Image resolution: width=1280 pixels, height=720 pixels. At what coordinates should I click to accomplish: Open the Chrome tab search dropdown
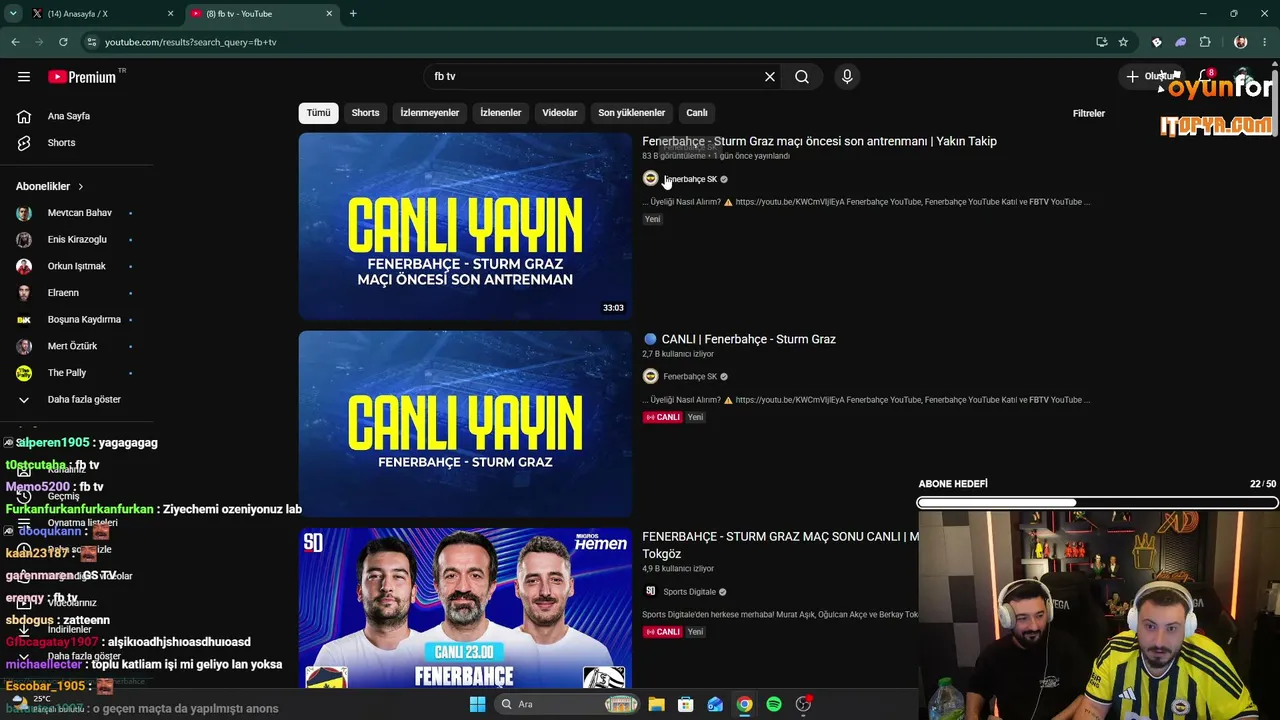click(13, 14)
